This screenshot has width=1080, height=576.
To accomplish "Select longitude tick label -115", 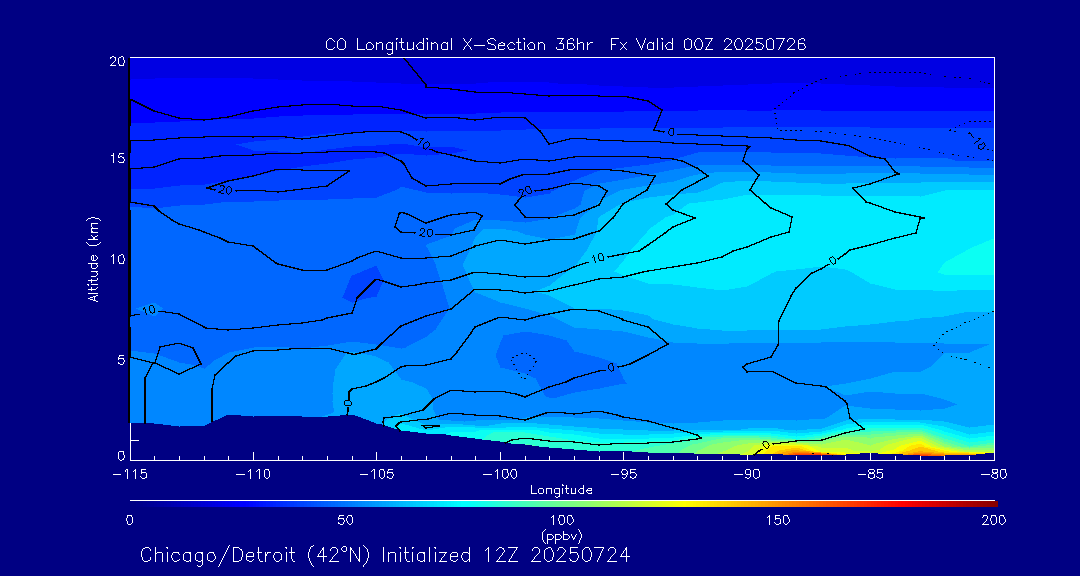I will point(129,475).
